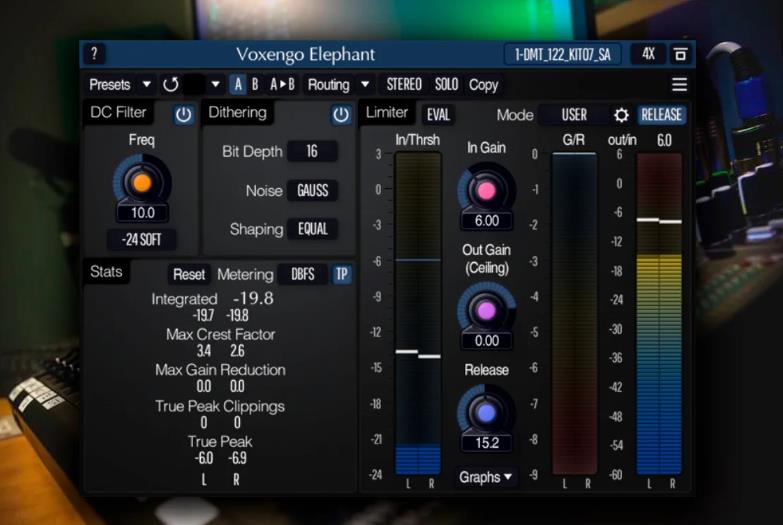Click True Peak -6.0 left value

pos(203,458)
